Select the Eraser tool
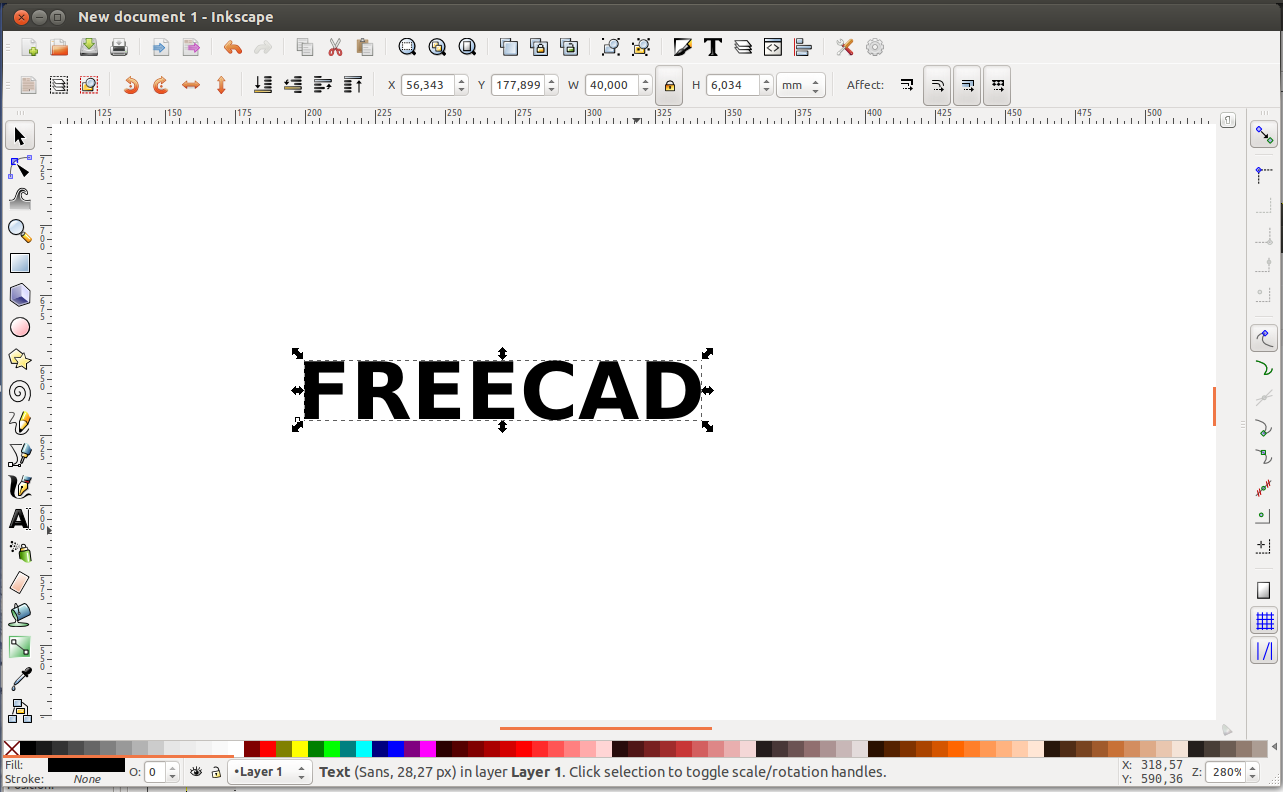Viewport: 1283px width, 792px height. pyautogui.click(x=20, y=583)
